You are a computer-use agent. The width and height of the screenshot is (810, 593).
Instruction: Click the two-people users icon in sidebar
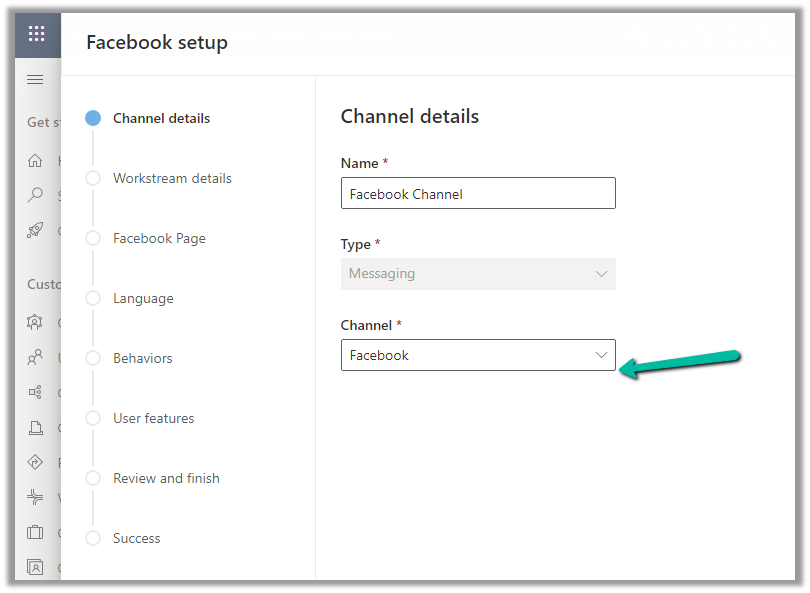36,357
